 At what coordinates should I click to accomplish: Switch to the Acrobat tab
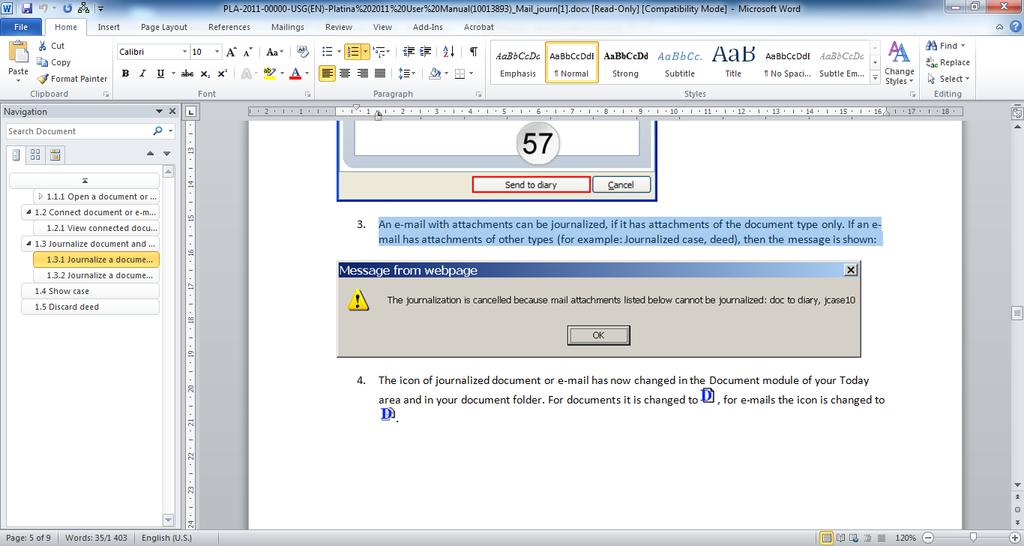479,27
